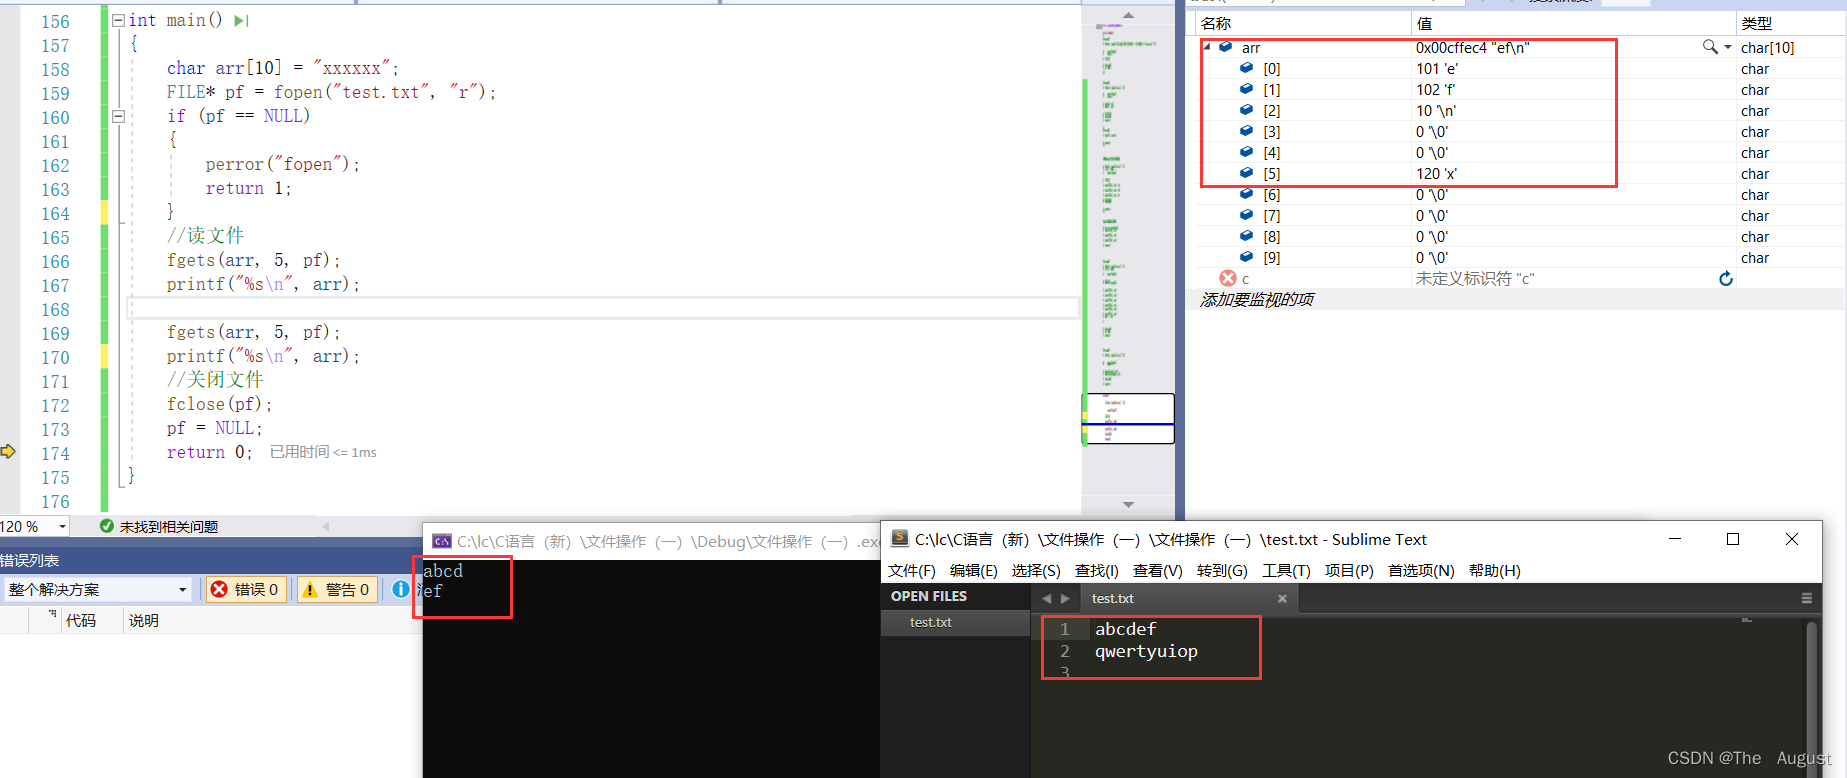
Task: Click the code minimap viewport indicator
Action: pos(1128,418)
